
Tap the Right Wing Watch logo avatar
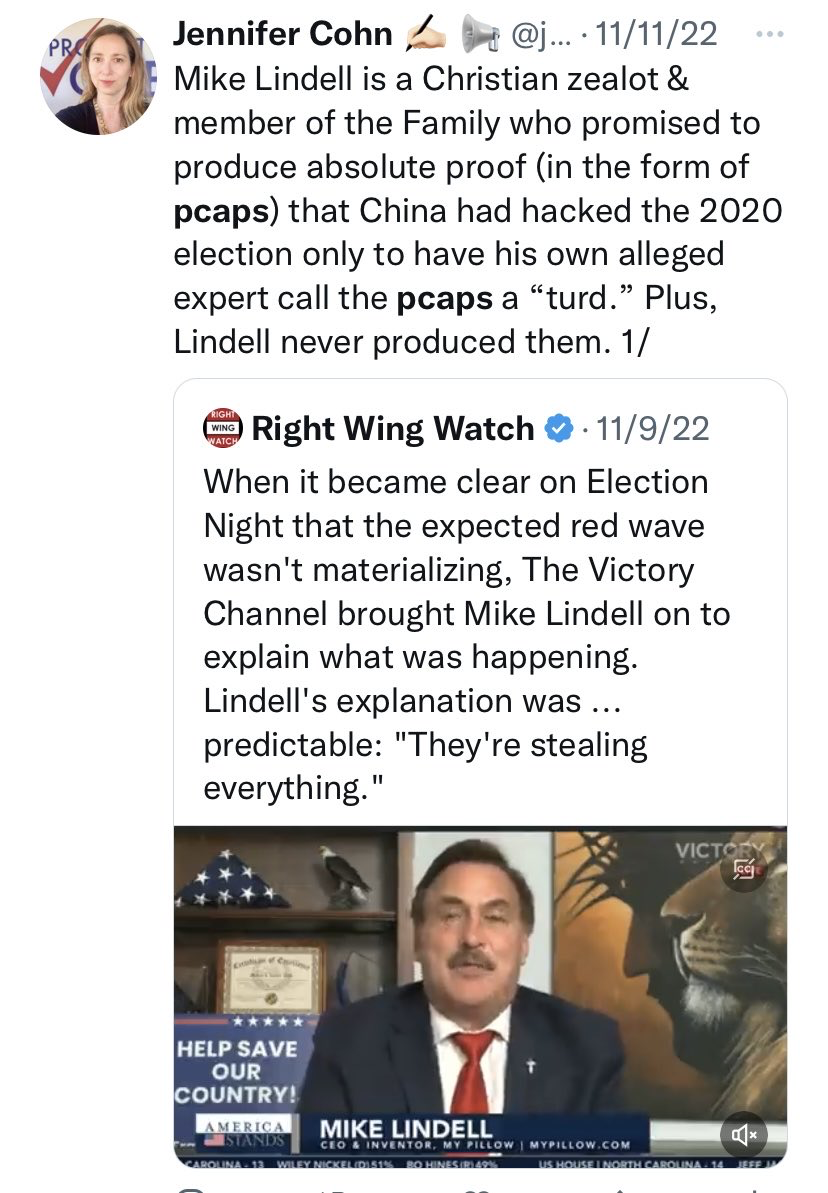point(223,428)
